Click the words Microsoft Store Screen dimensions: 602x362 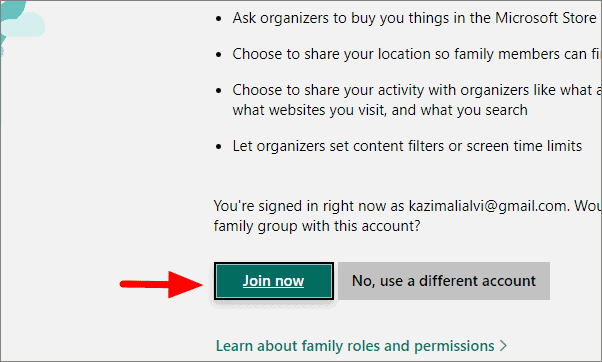coord(546,18)
